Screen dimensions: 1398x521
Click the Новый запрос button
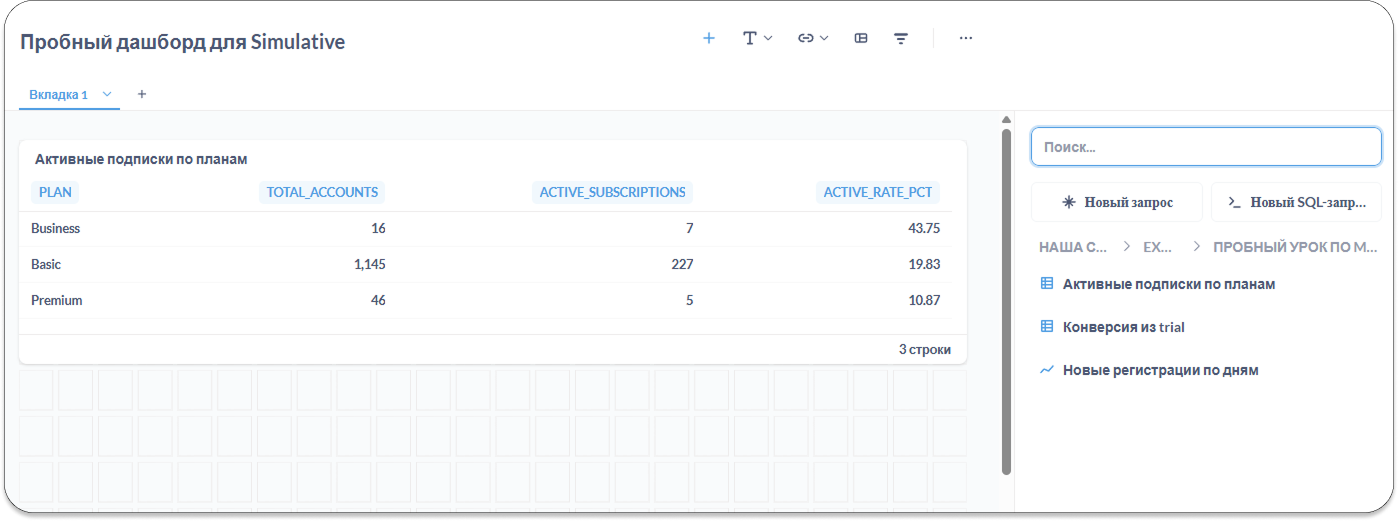[x=1116, y=202]
